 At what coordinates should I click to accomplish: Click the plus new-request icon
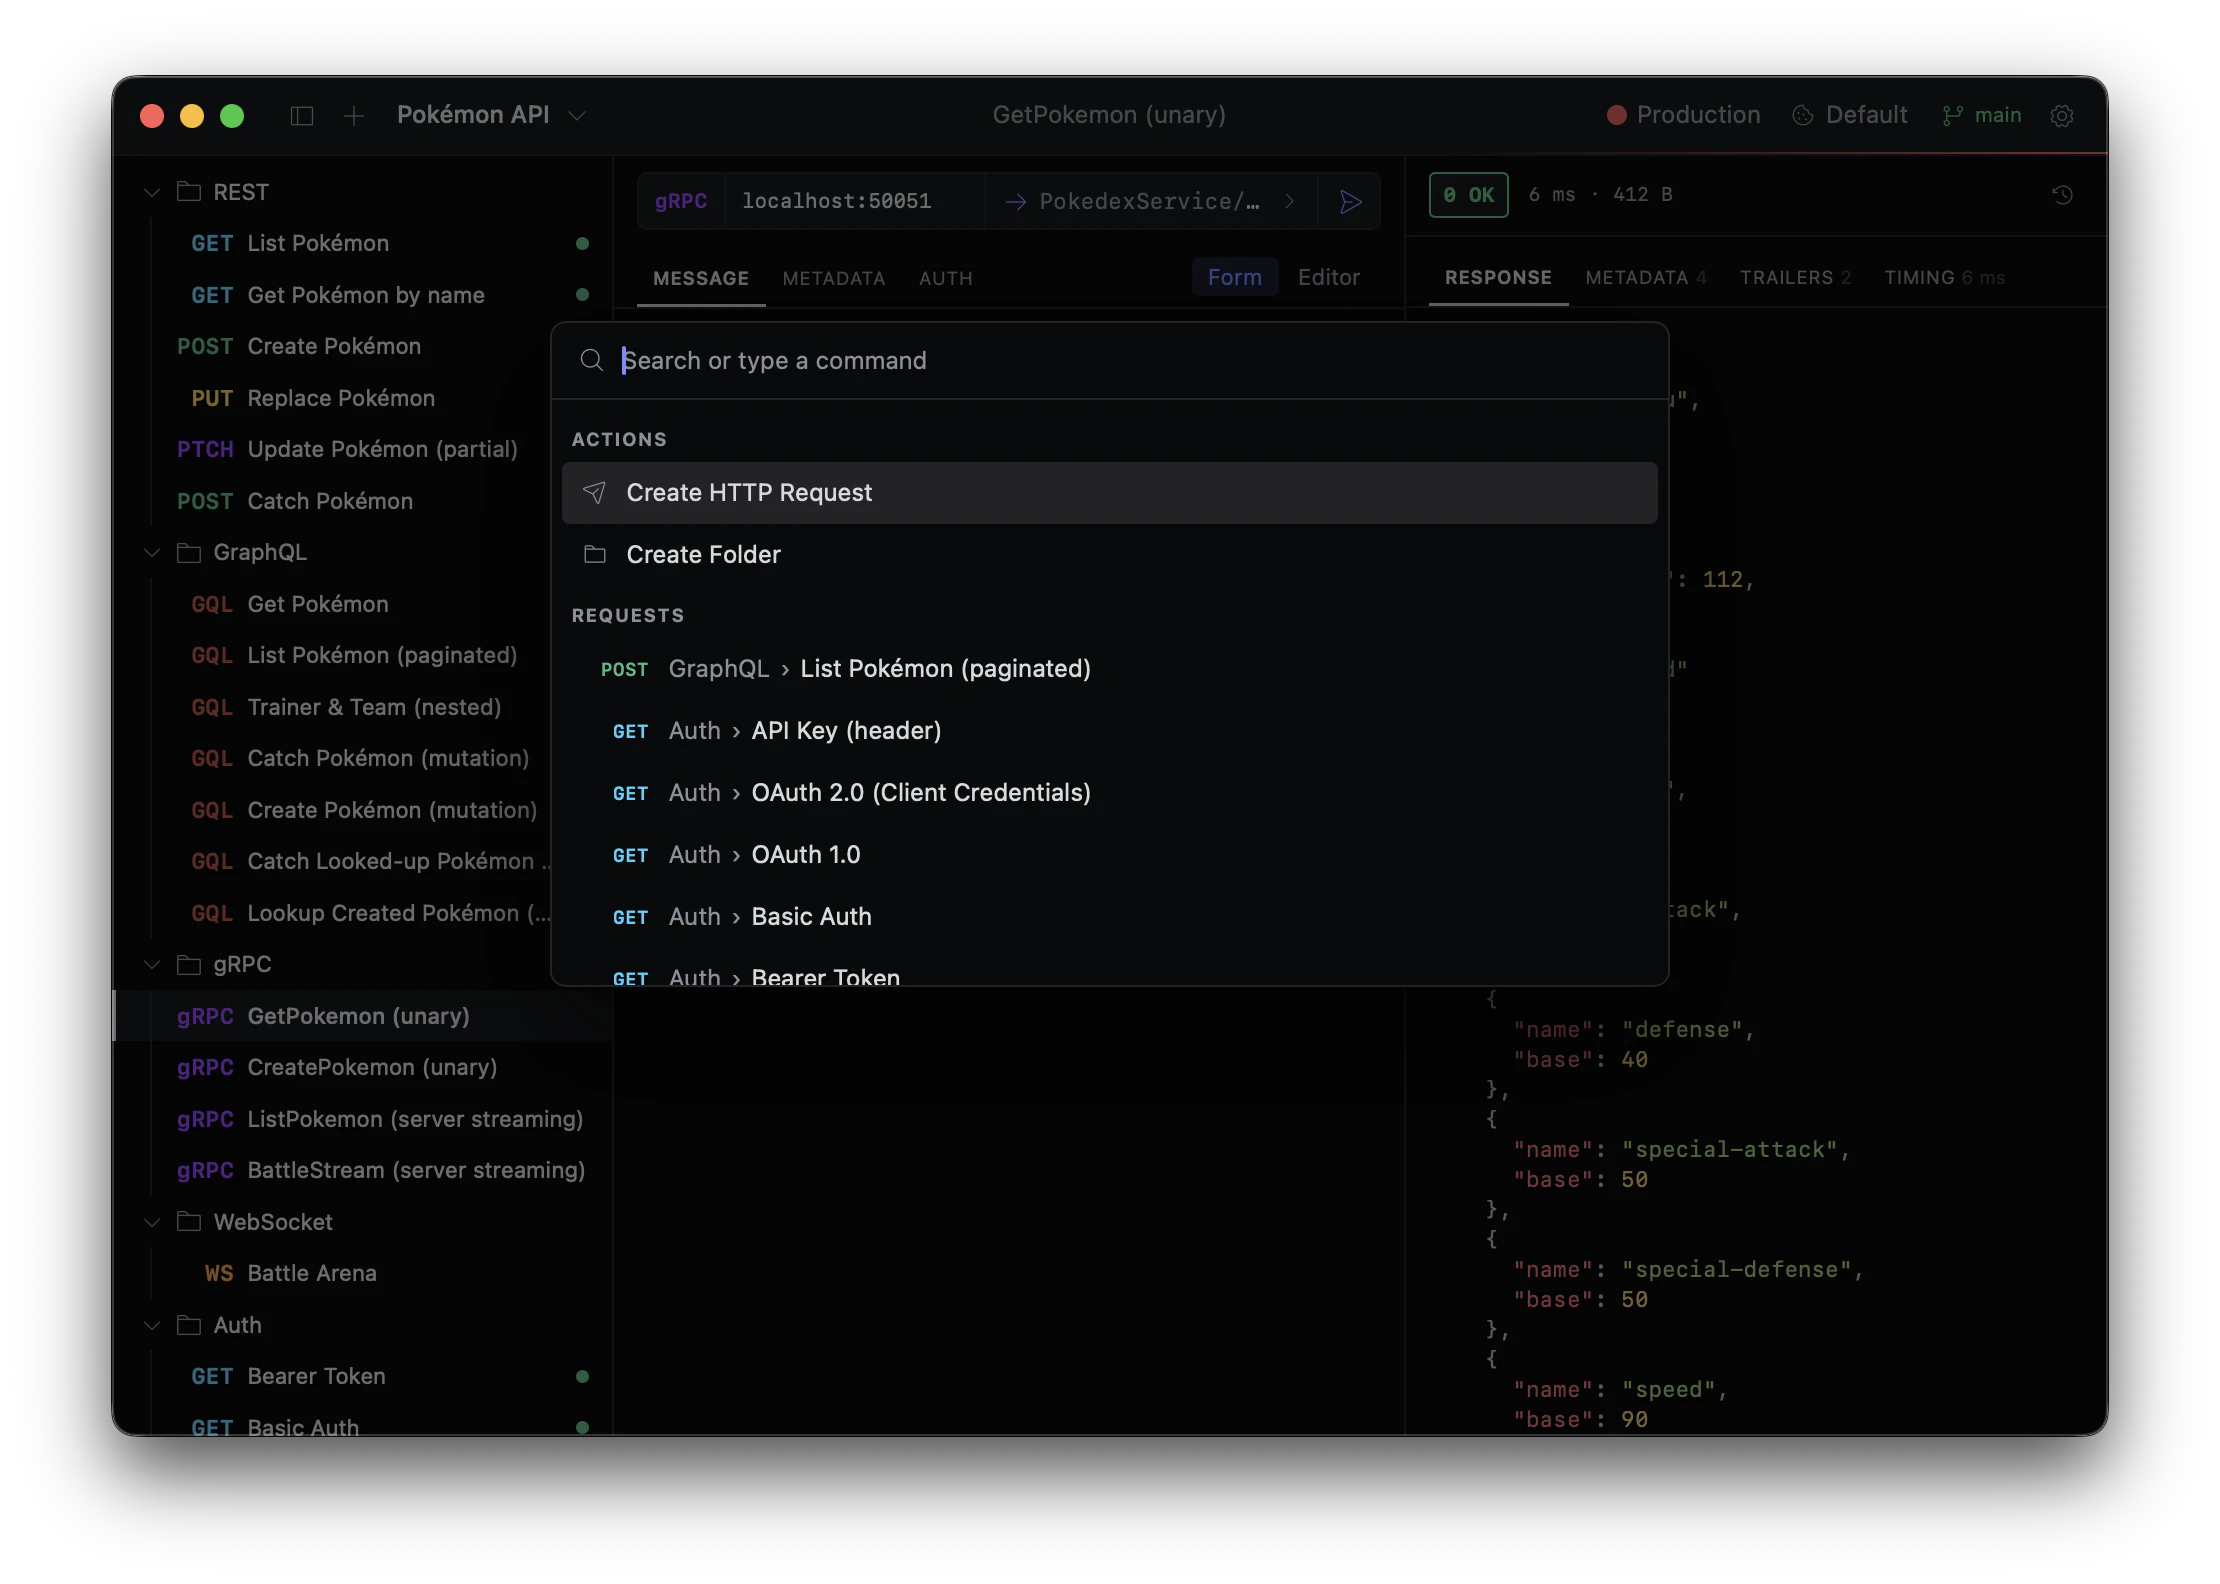pyautogui.click(x=353, y=116)
